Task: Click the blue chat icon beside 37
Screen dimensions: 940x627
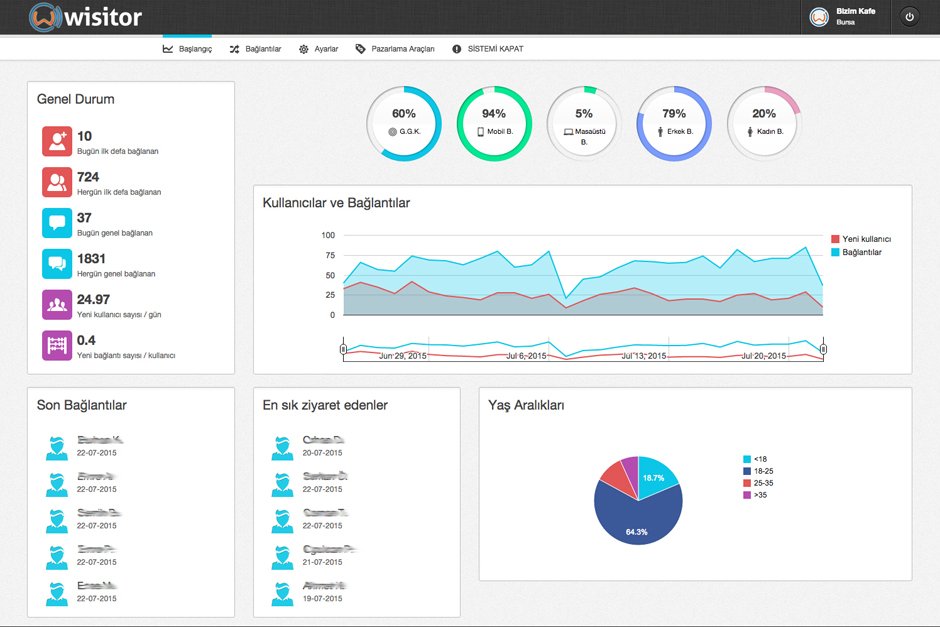Action: click(56, 223)
